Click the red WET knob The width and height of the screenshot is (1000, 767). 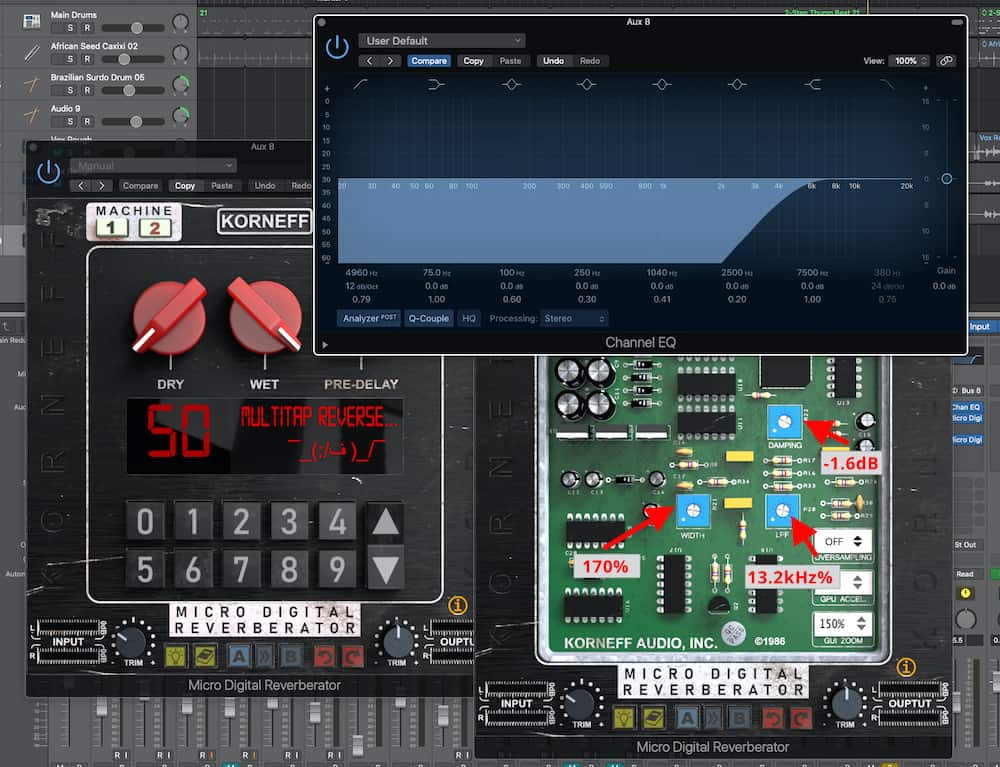pyautogui.click(x=265, y=316)
